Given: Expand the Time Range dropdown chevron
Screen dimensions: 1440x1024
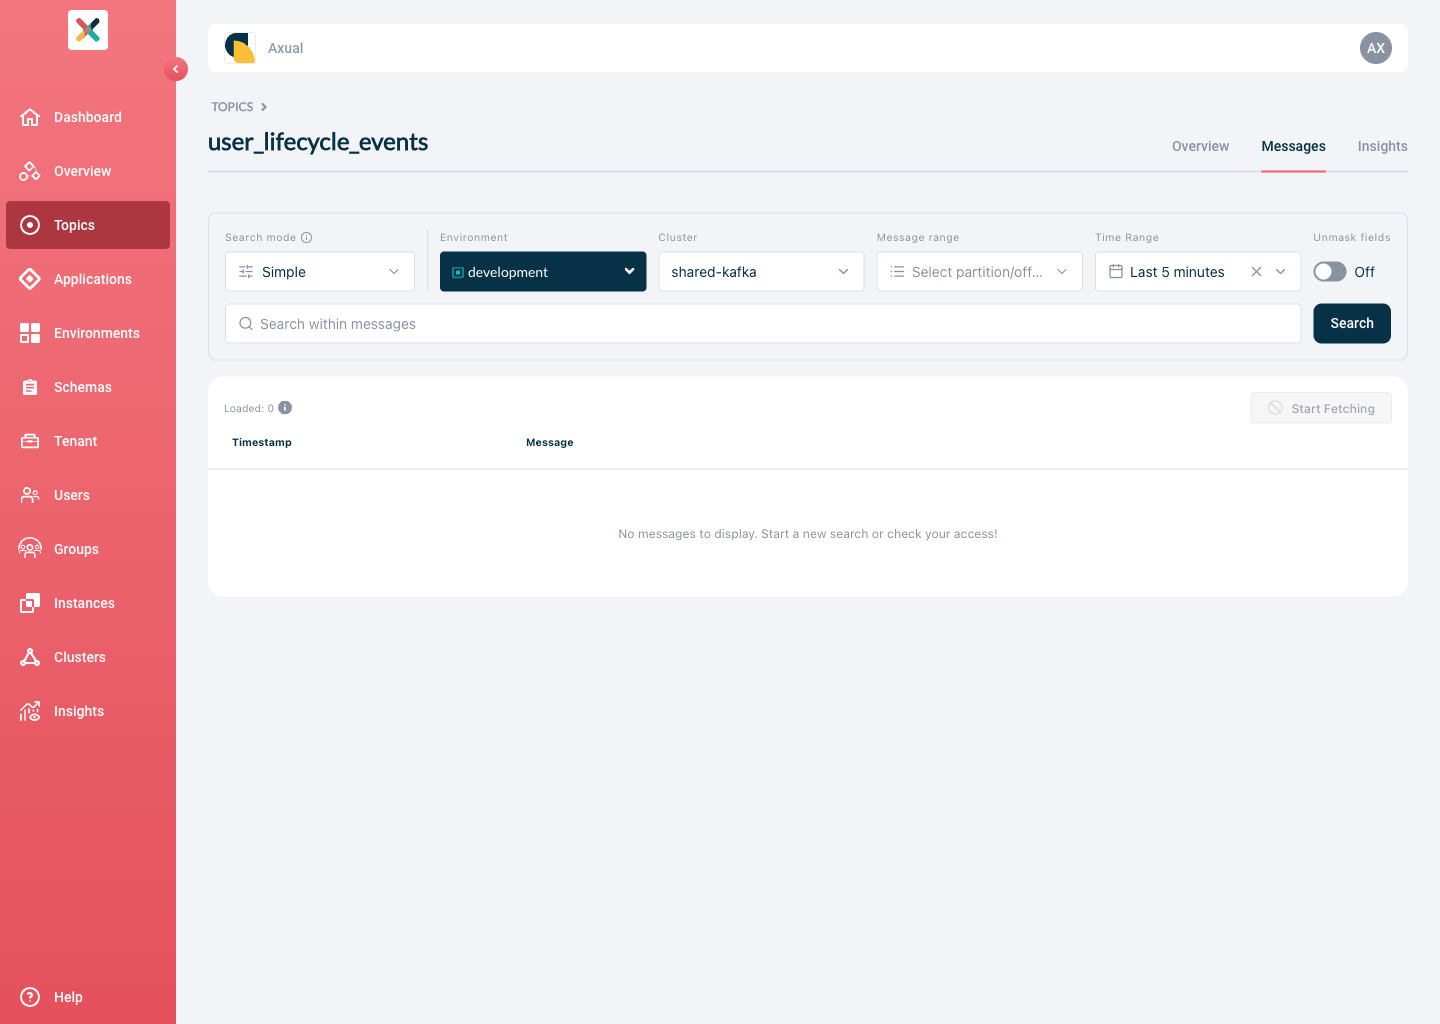Looking at the screenshot, I should 1280,272.
